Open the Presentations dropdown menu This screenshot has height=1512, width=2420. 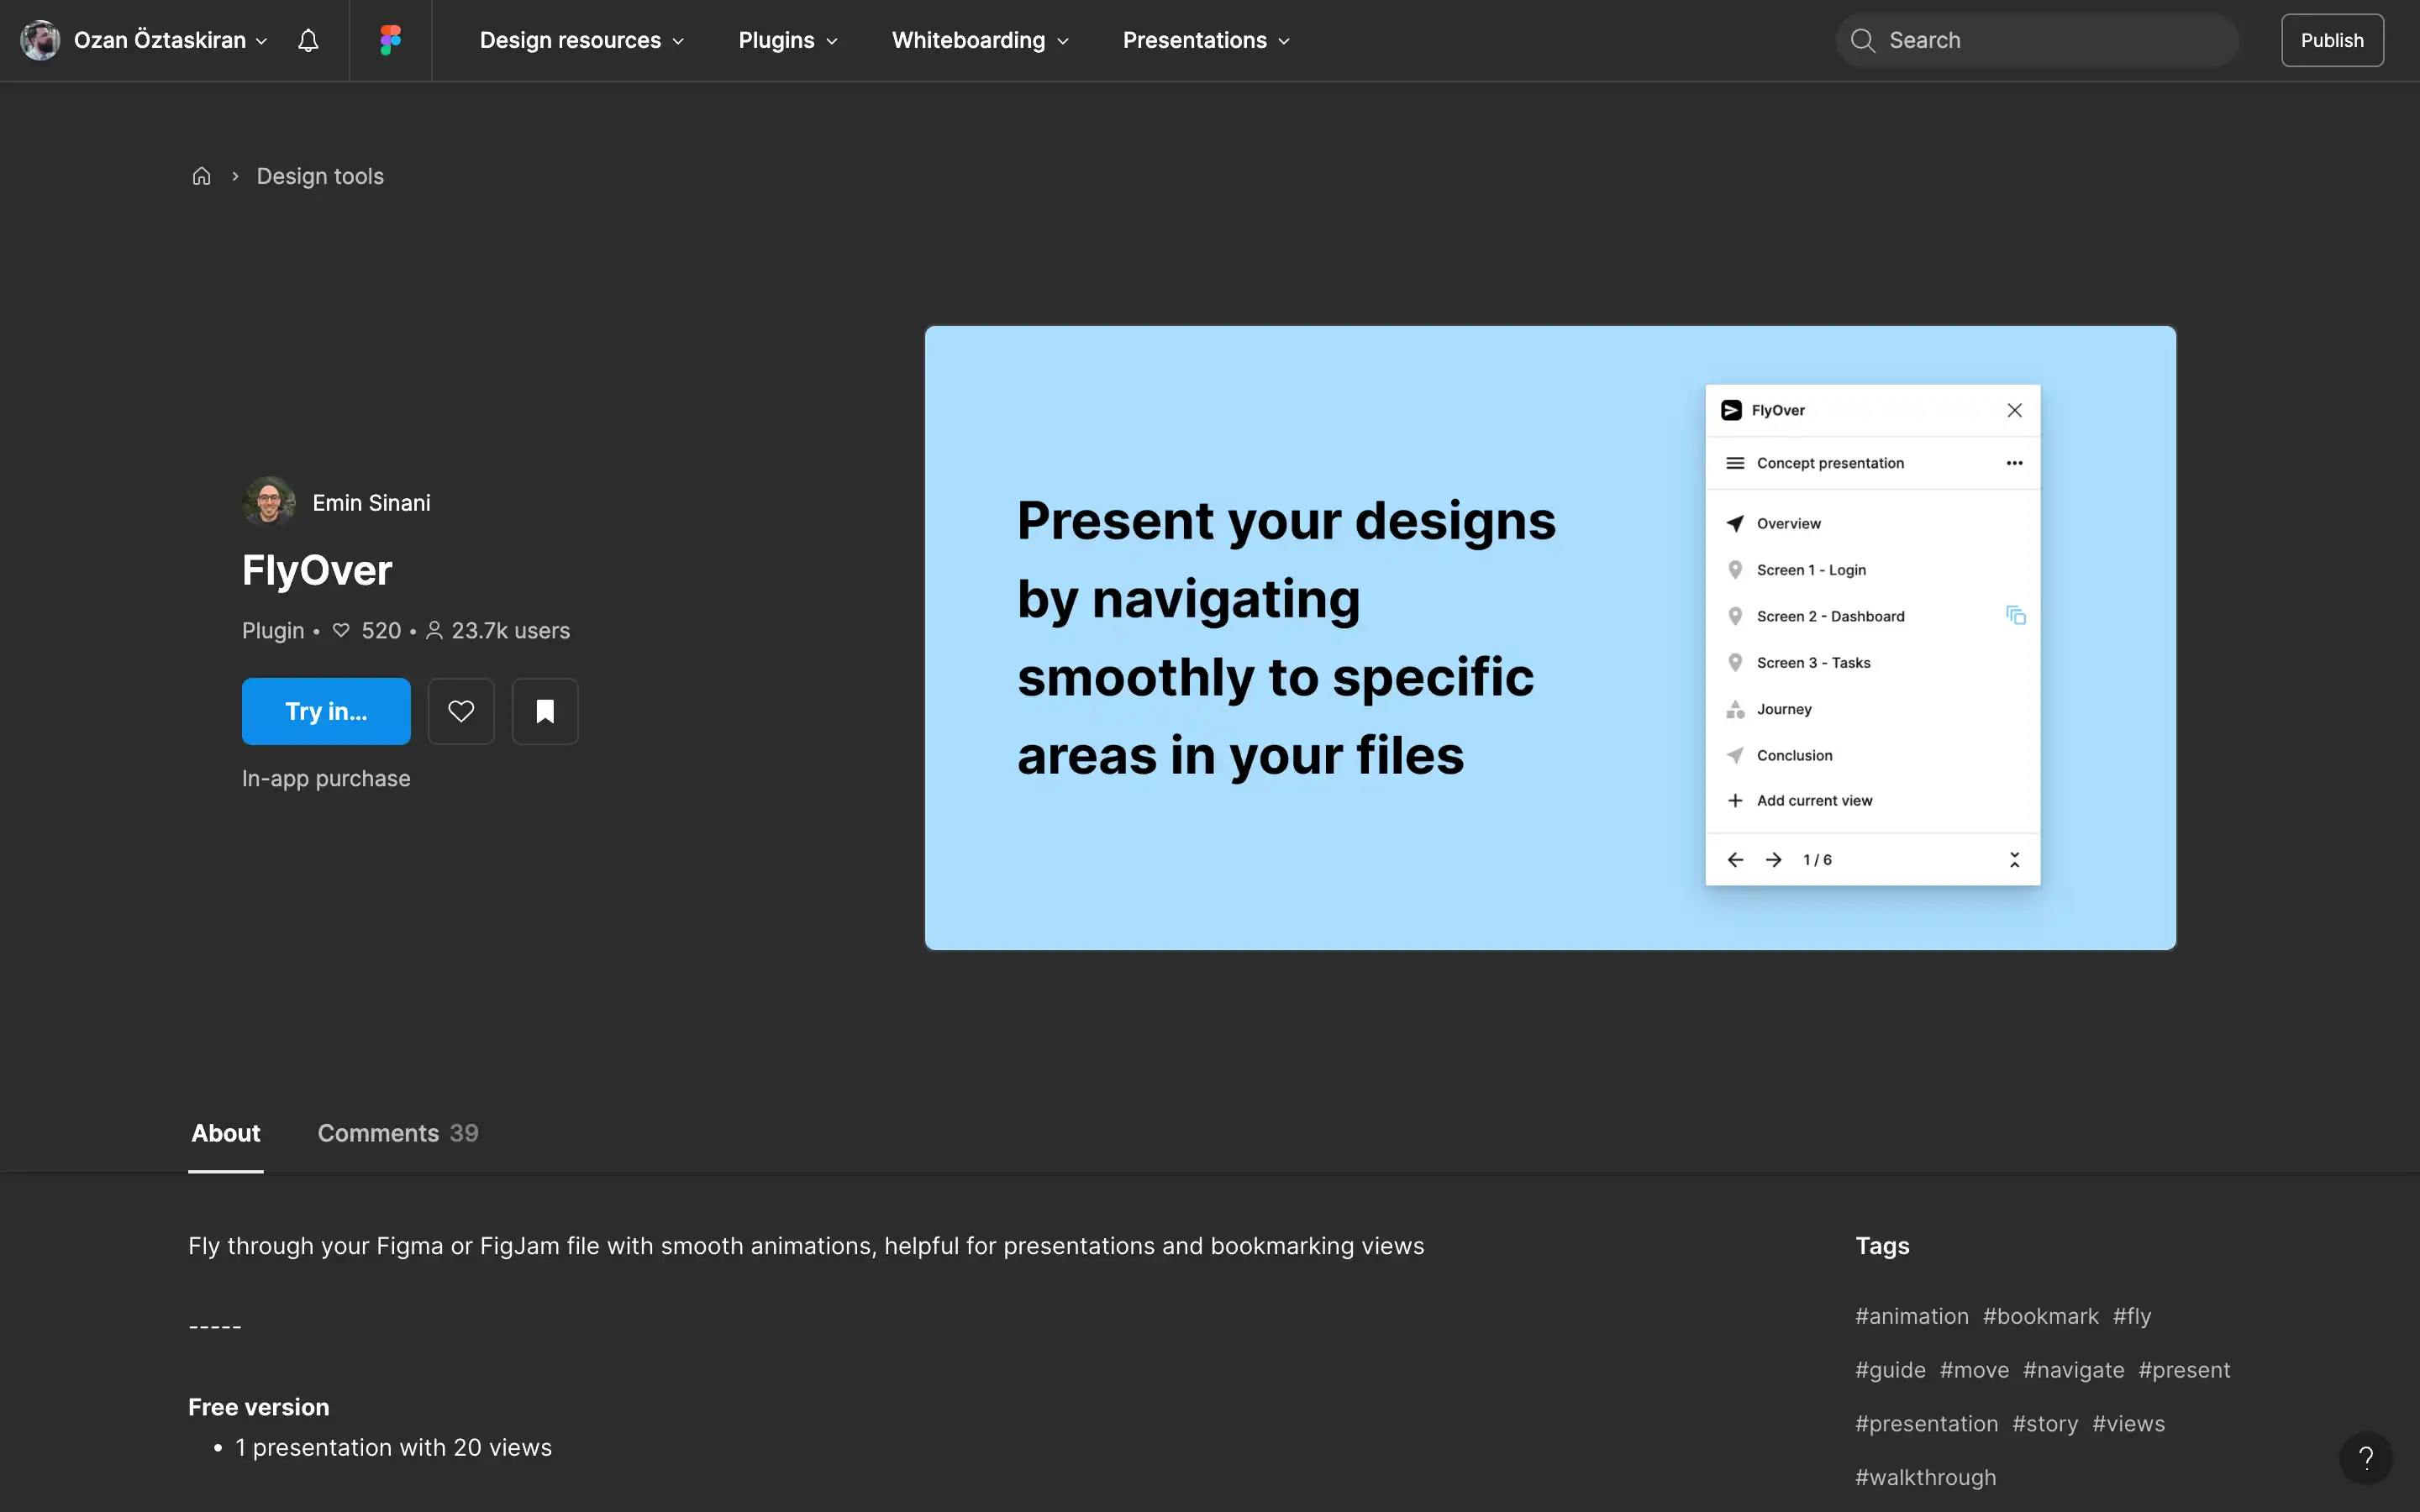[x=1206, y=40]
